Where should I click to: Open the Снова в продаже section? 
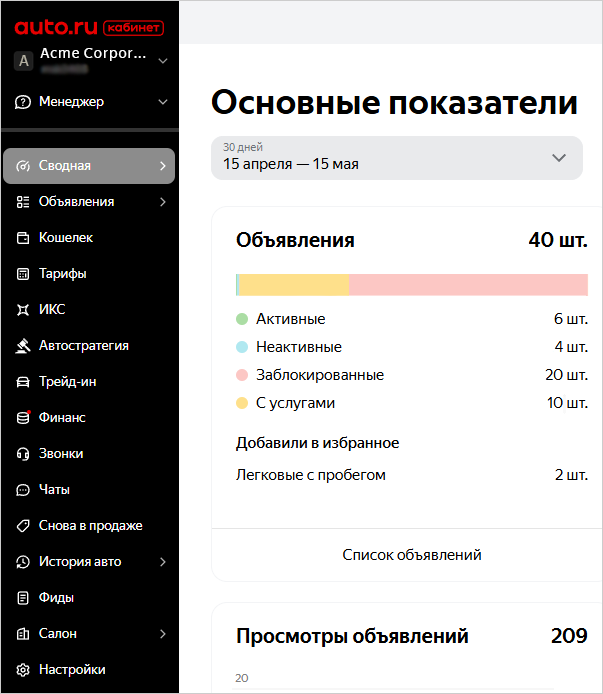[x=89, y=526]
